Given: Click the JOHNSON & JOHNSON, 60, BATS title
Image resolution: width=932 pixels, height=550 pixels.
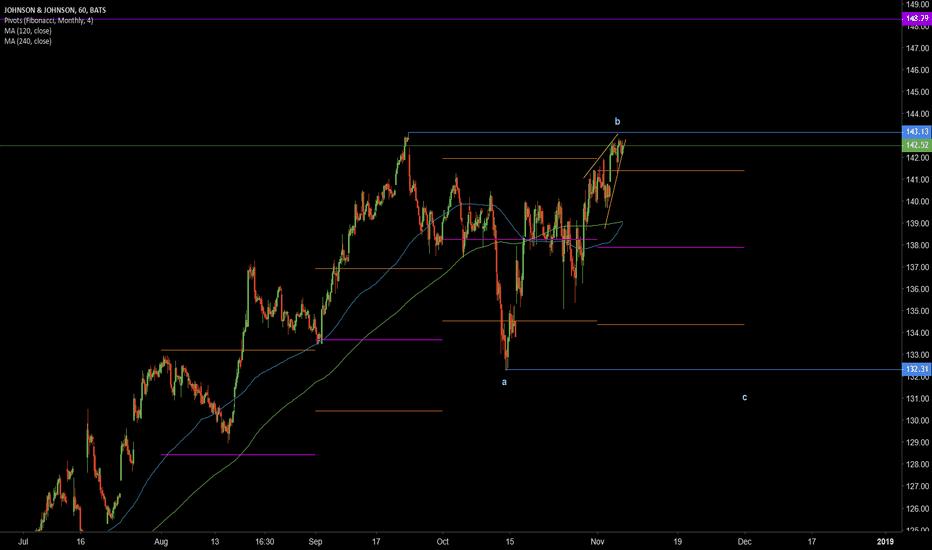Looking at the screenshot, I should 55,10.
